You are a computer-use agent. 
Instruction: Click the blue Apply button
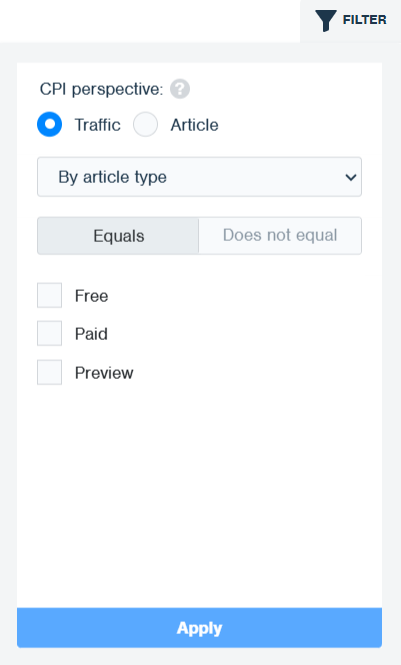pyautogui.click(x=199, y=628)
